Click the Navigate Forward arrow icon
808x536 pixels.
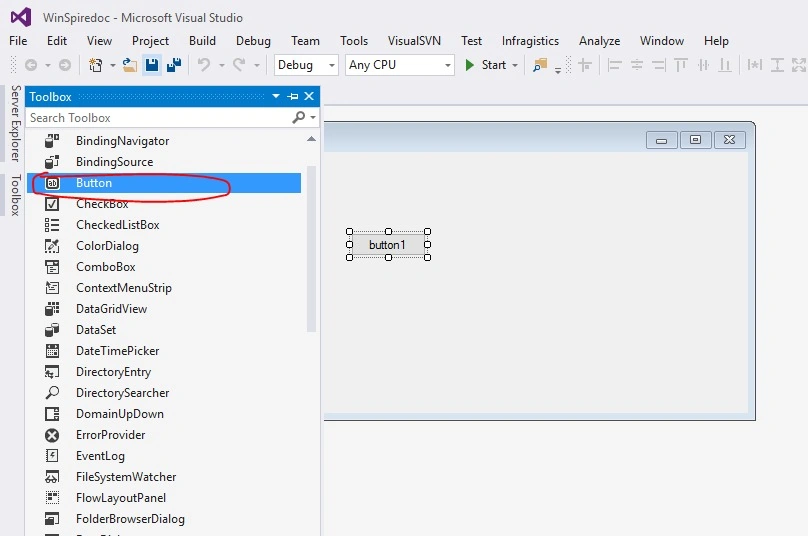(x=65, y=65)
